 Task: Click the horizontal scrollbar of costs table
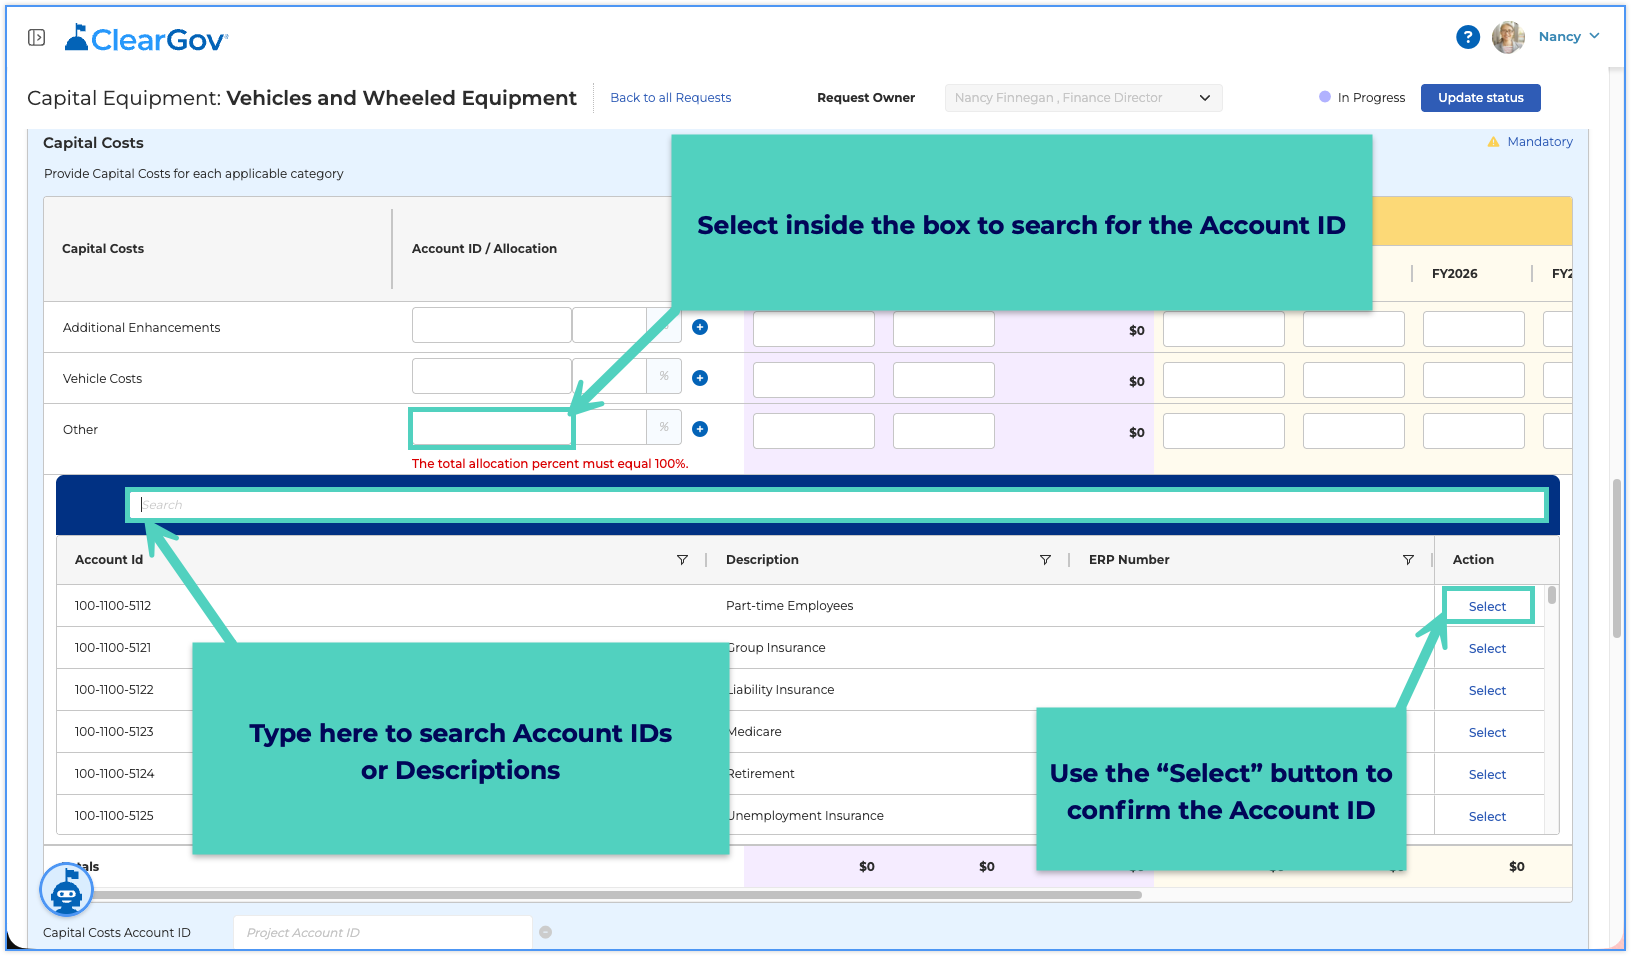[x=619, y=895]
